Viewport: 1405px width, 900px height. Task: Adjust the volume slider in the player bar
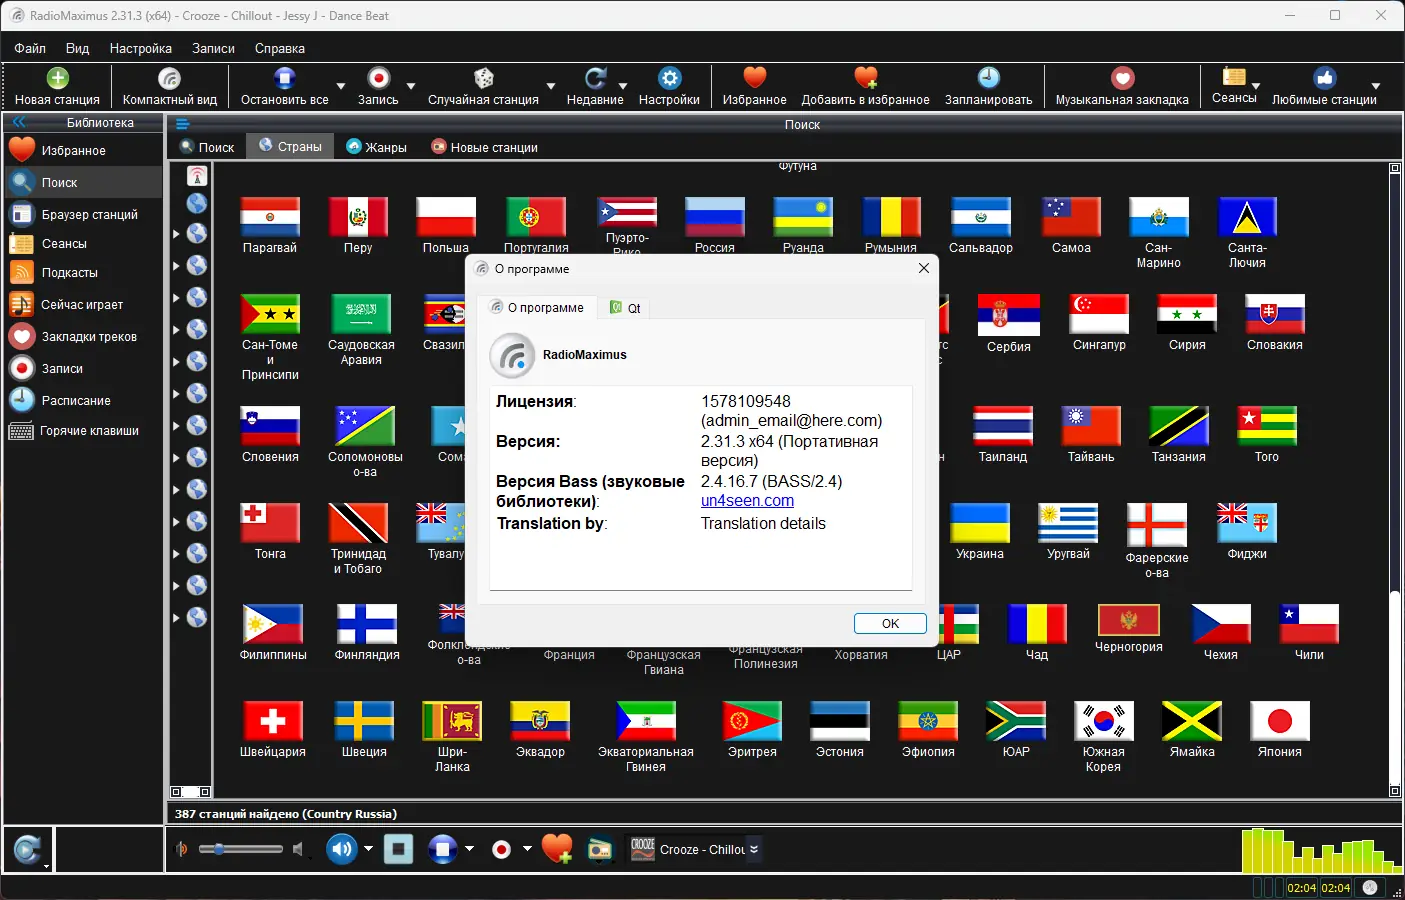pyautogui.click(x=240, y=849)
